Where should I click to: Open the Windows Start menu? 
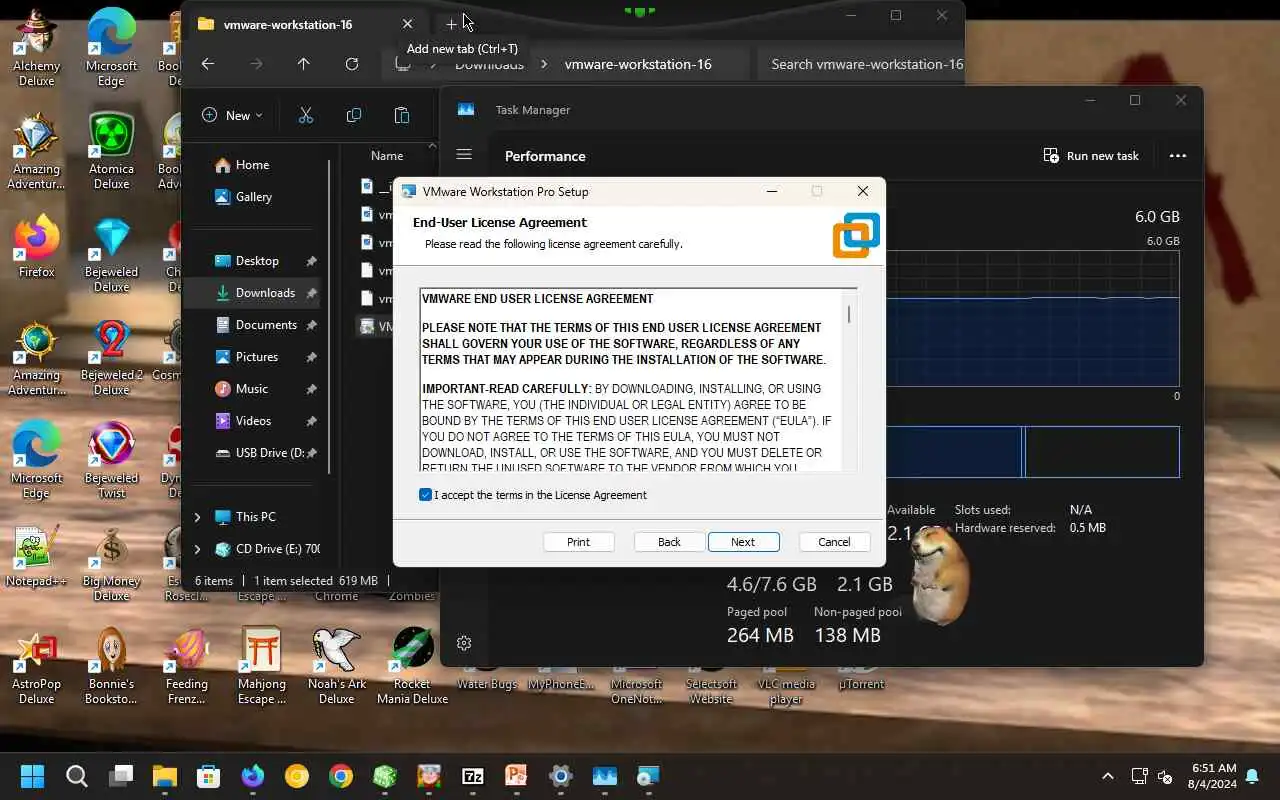point(32,776)
